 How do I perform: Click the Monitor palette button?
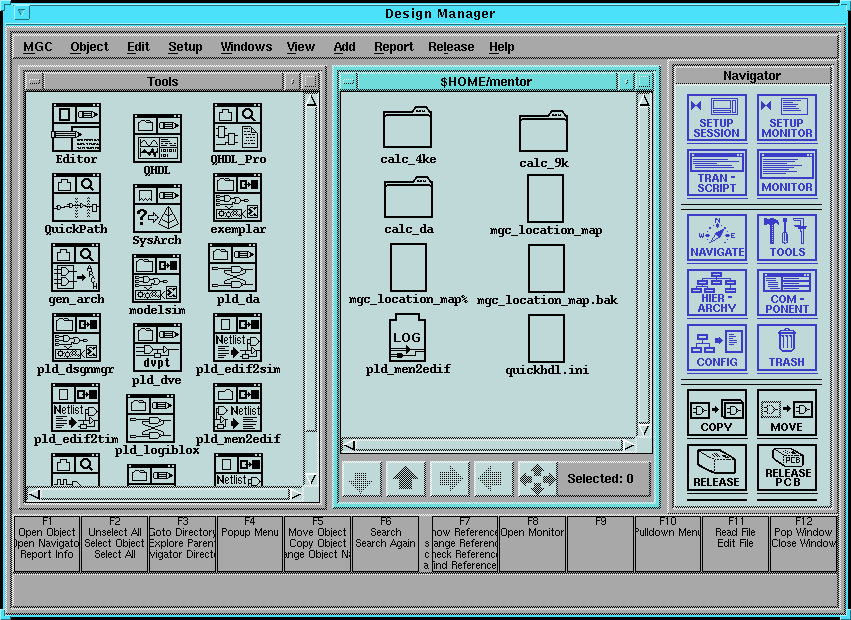pyautogui.click(x=787, y=173)
